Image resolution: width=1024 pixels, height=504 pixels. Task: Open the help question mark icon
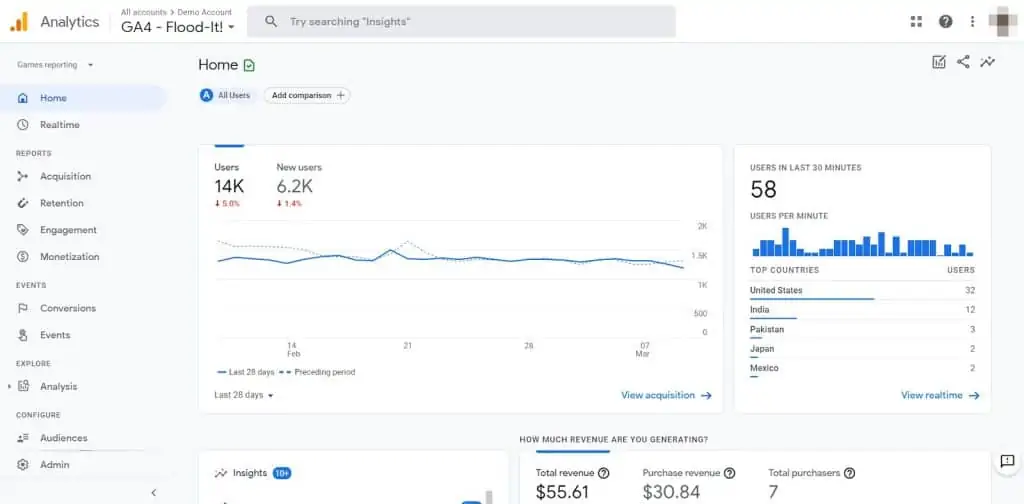pos(946,22)
